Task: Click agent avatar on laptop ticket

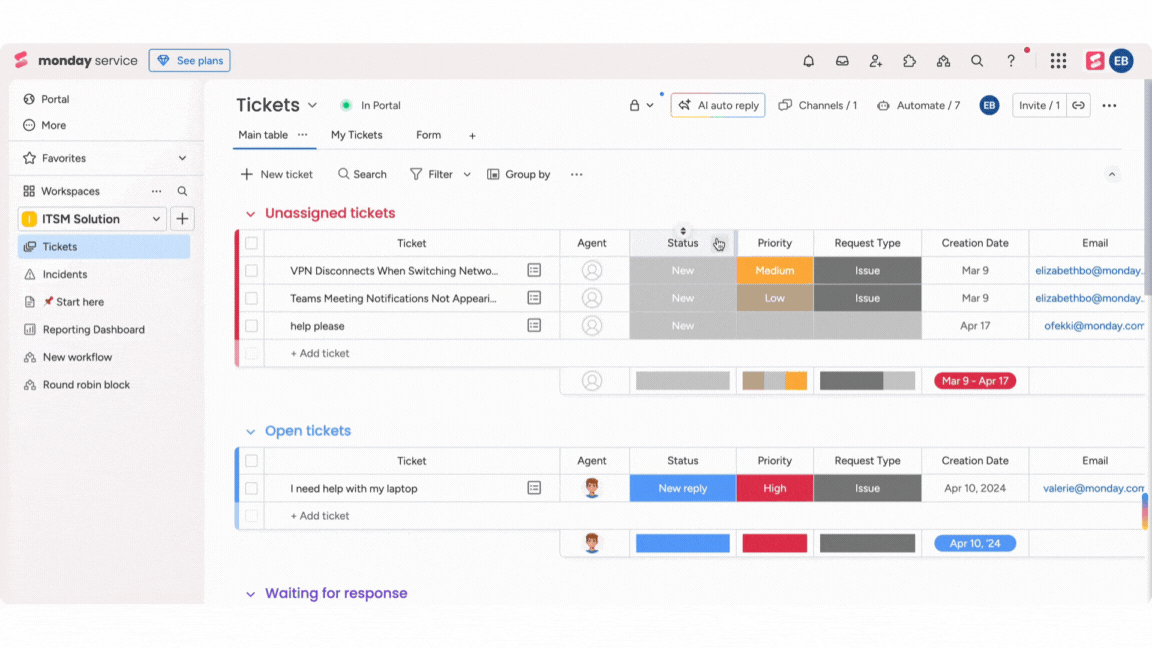Action: coord(591,488)
